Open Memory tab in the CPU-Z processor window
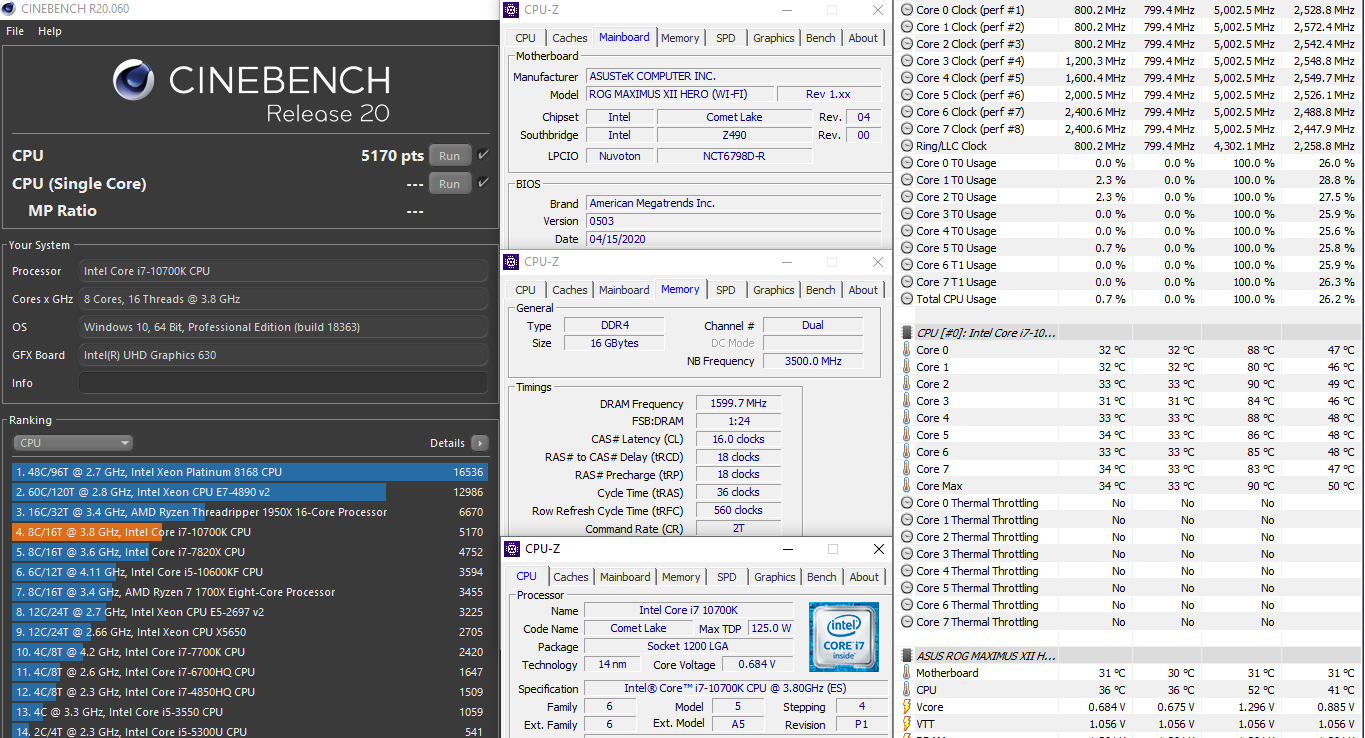This screenshot has height=738, width=1365. pos(681,577)
